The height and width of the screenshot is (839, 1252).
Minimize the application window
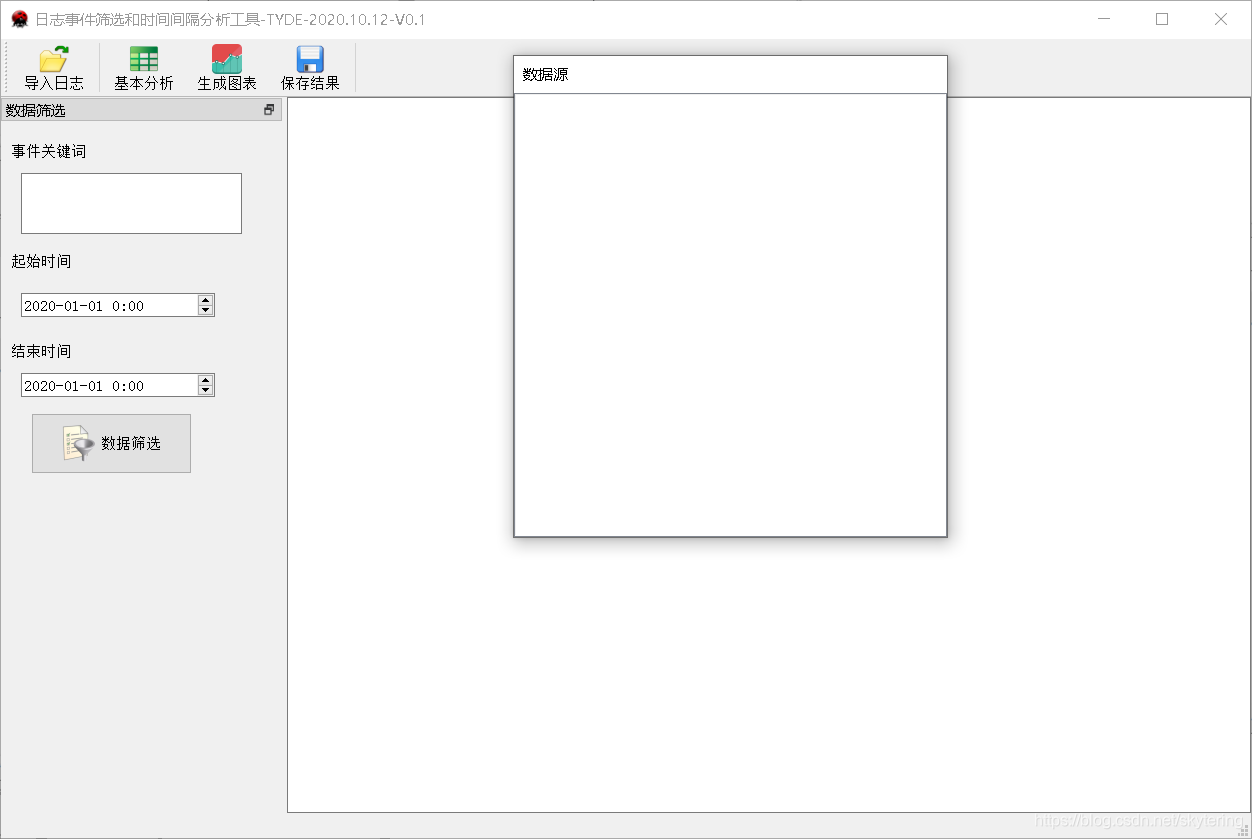point(1104,19)
